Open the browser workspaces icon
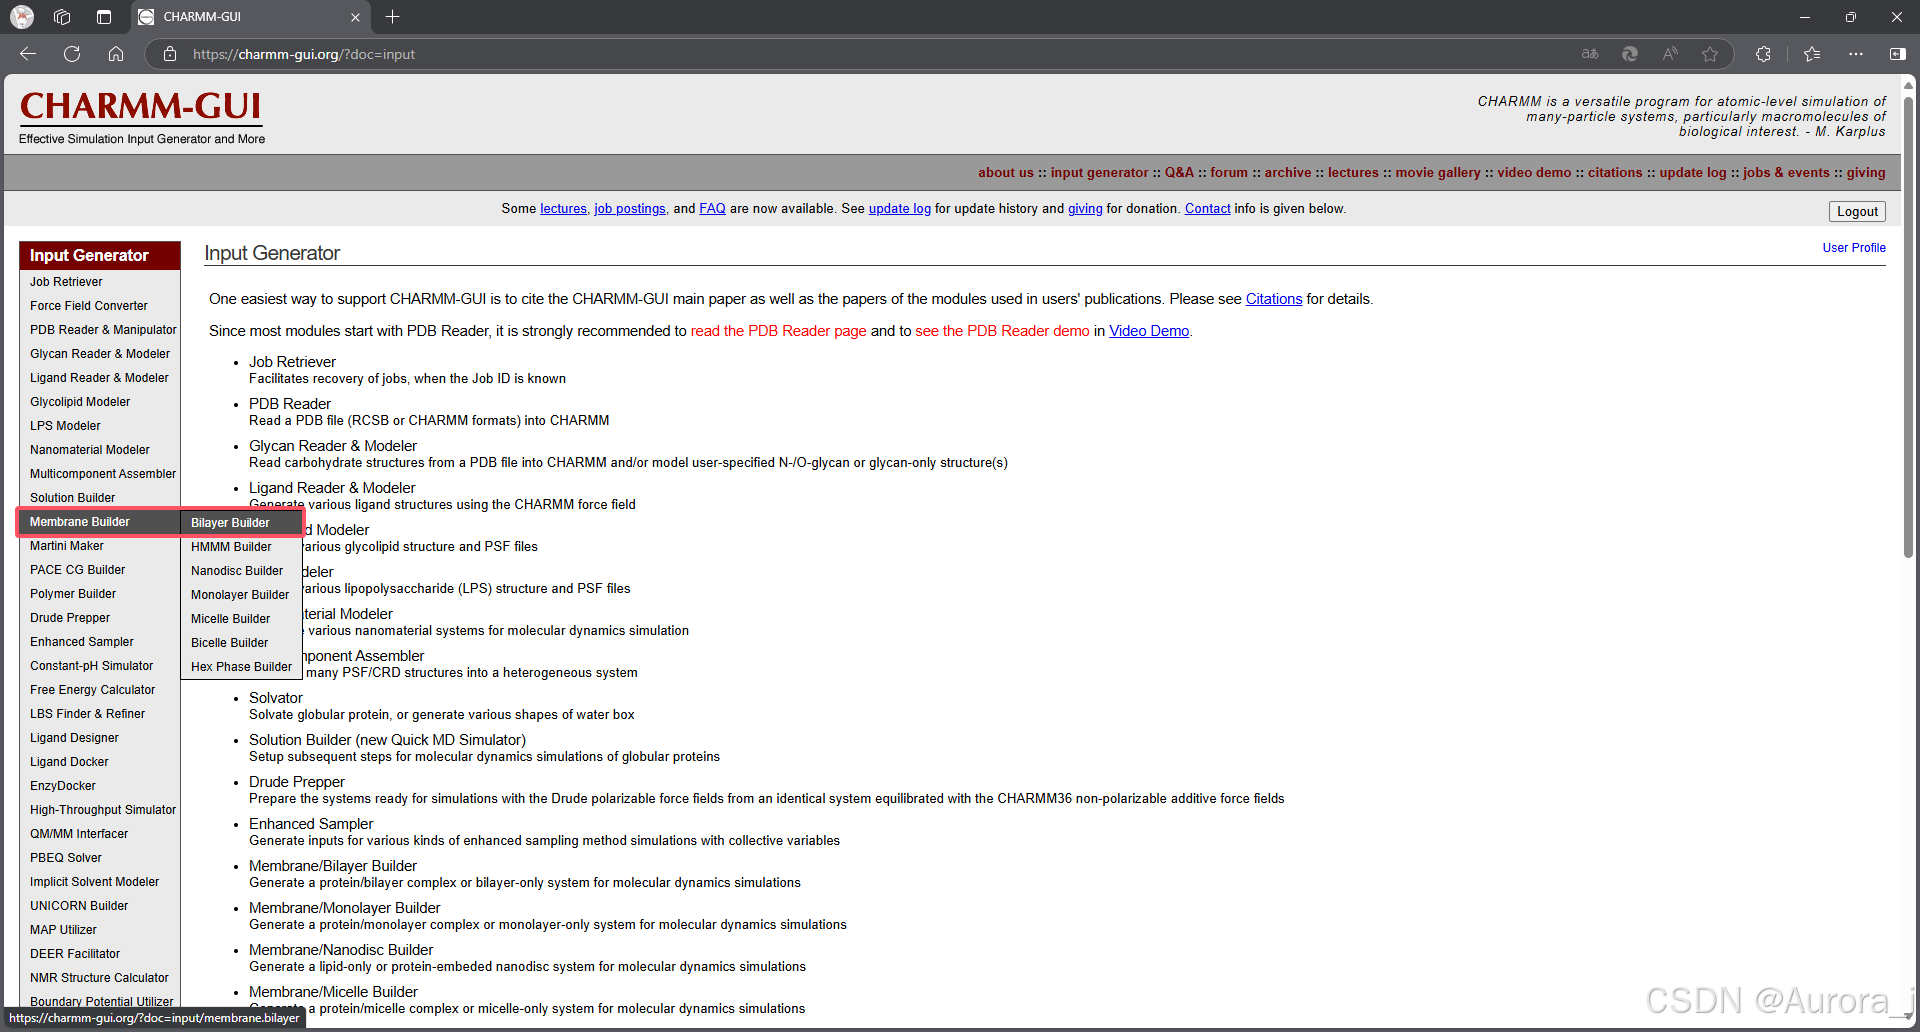1920x1032 pixels. point(62,17)
